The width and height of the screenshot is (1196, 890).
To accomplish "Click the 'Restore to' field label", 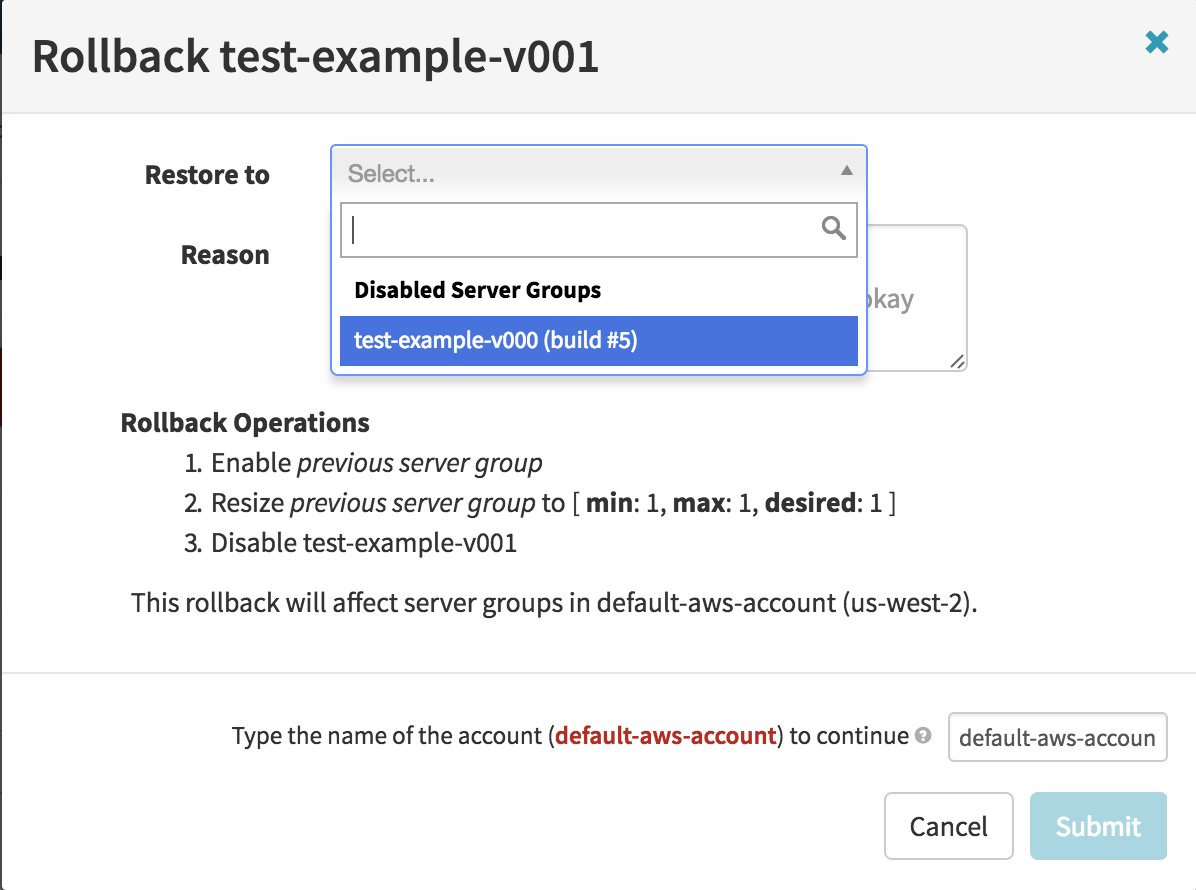I will pos(207,175).
